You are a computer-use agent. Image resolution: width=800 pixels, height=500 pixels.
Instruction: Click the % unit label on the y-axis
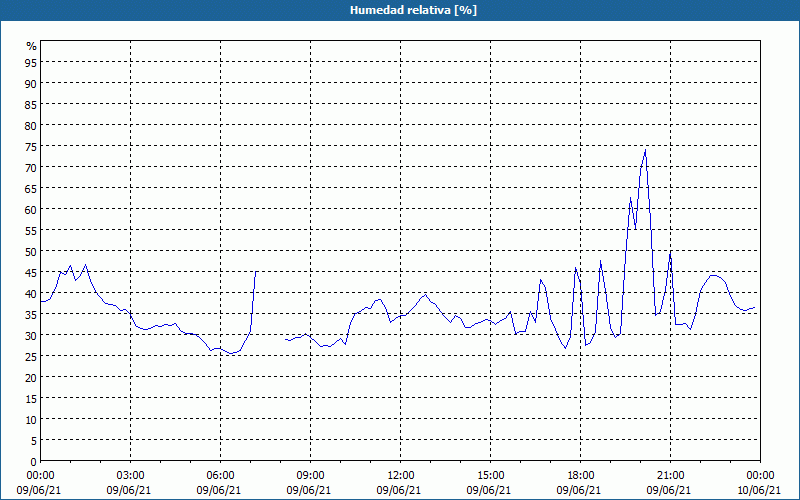click(x=32, y=46)
